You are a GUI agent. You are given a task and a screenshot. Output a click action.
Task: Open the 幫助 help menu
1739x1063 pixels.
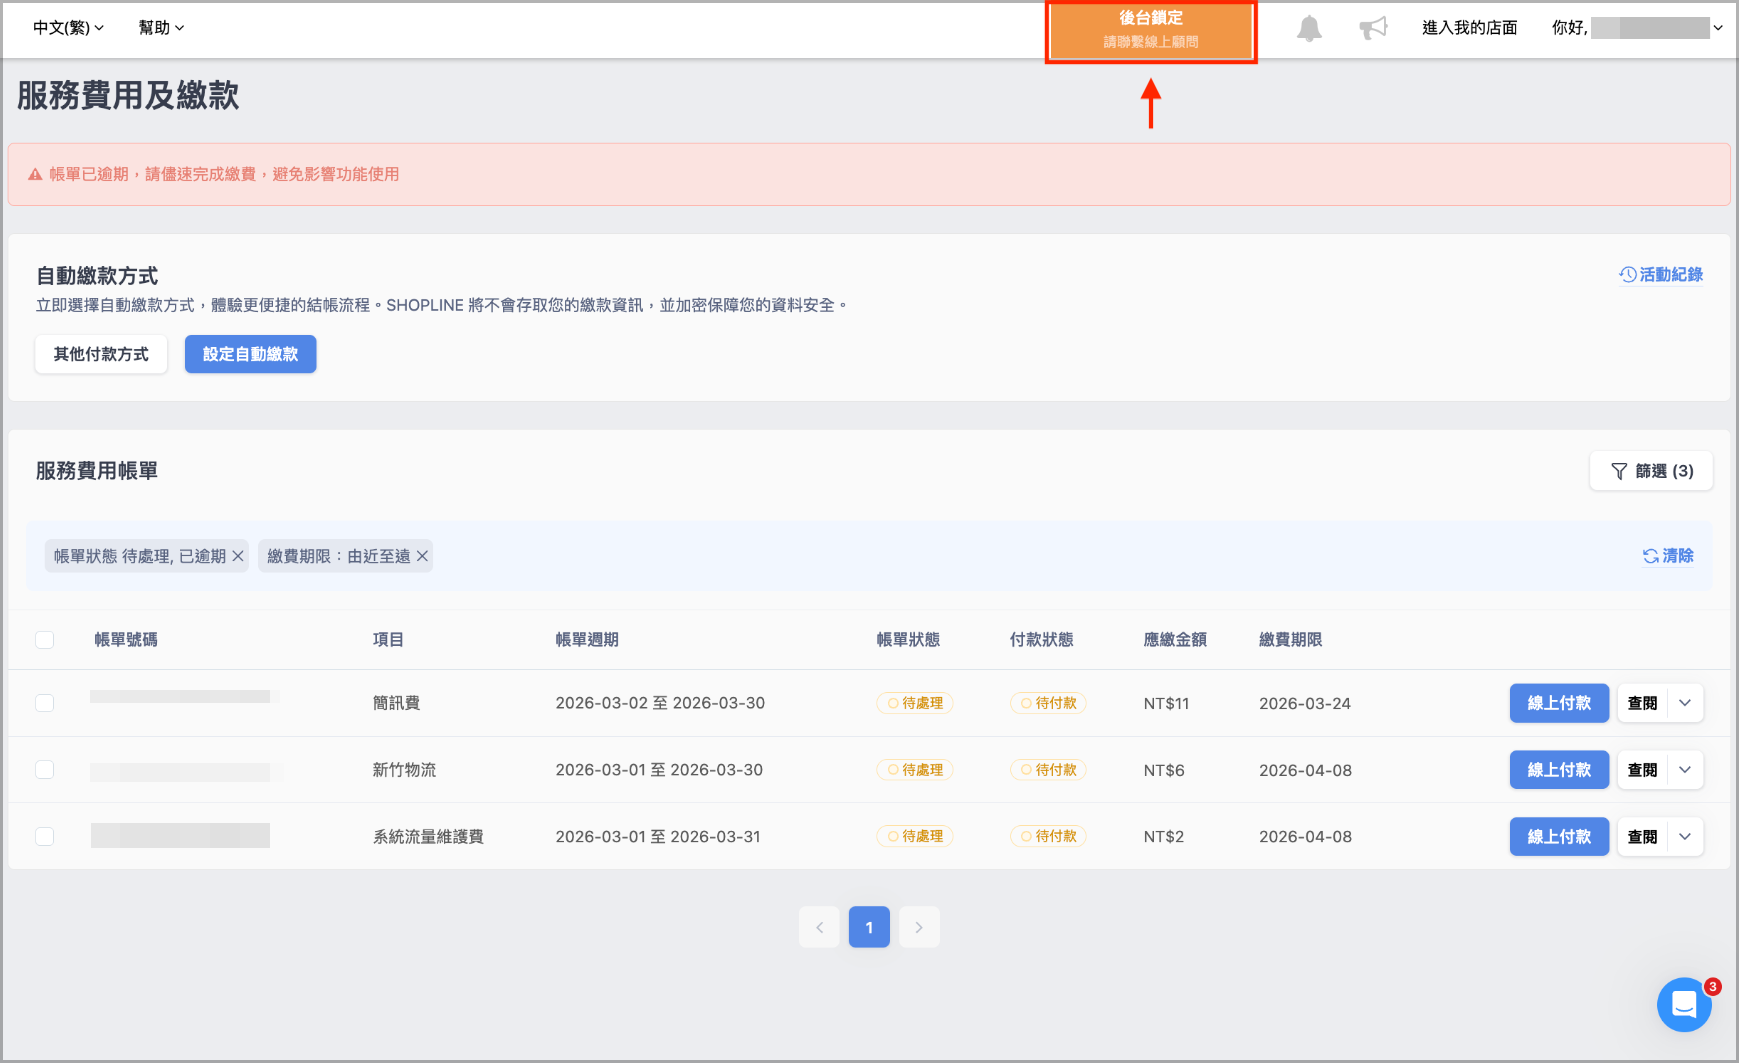click(161, 28)
